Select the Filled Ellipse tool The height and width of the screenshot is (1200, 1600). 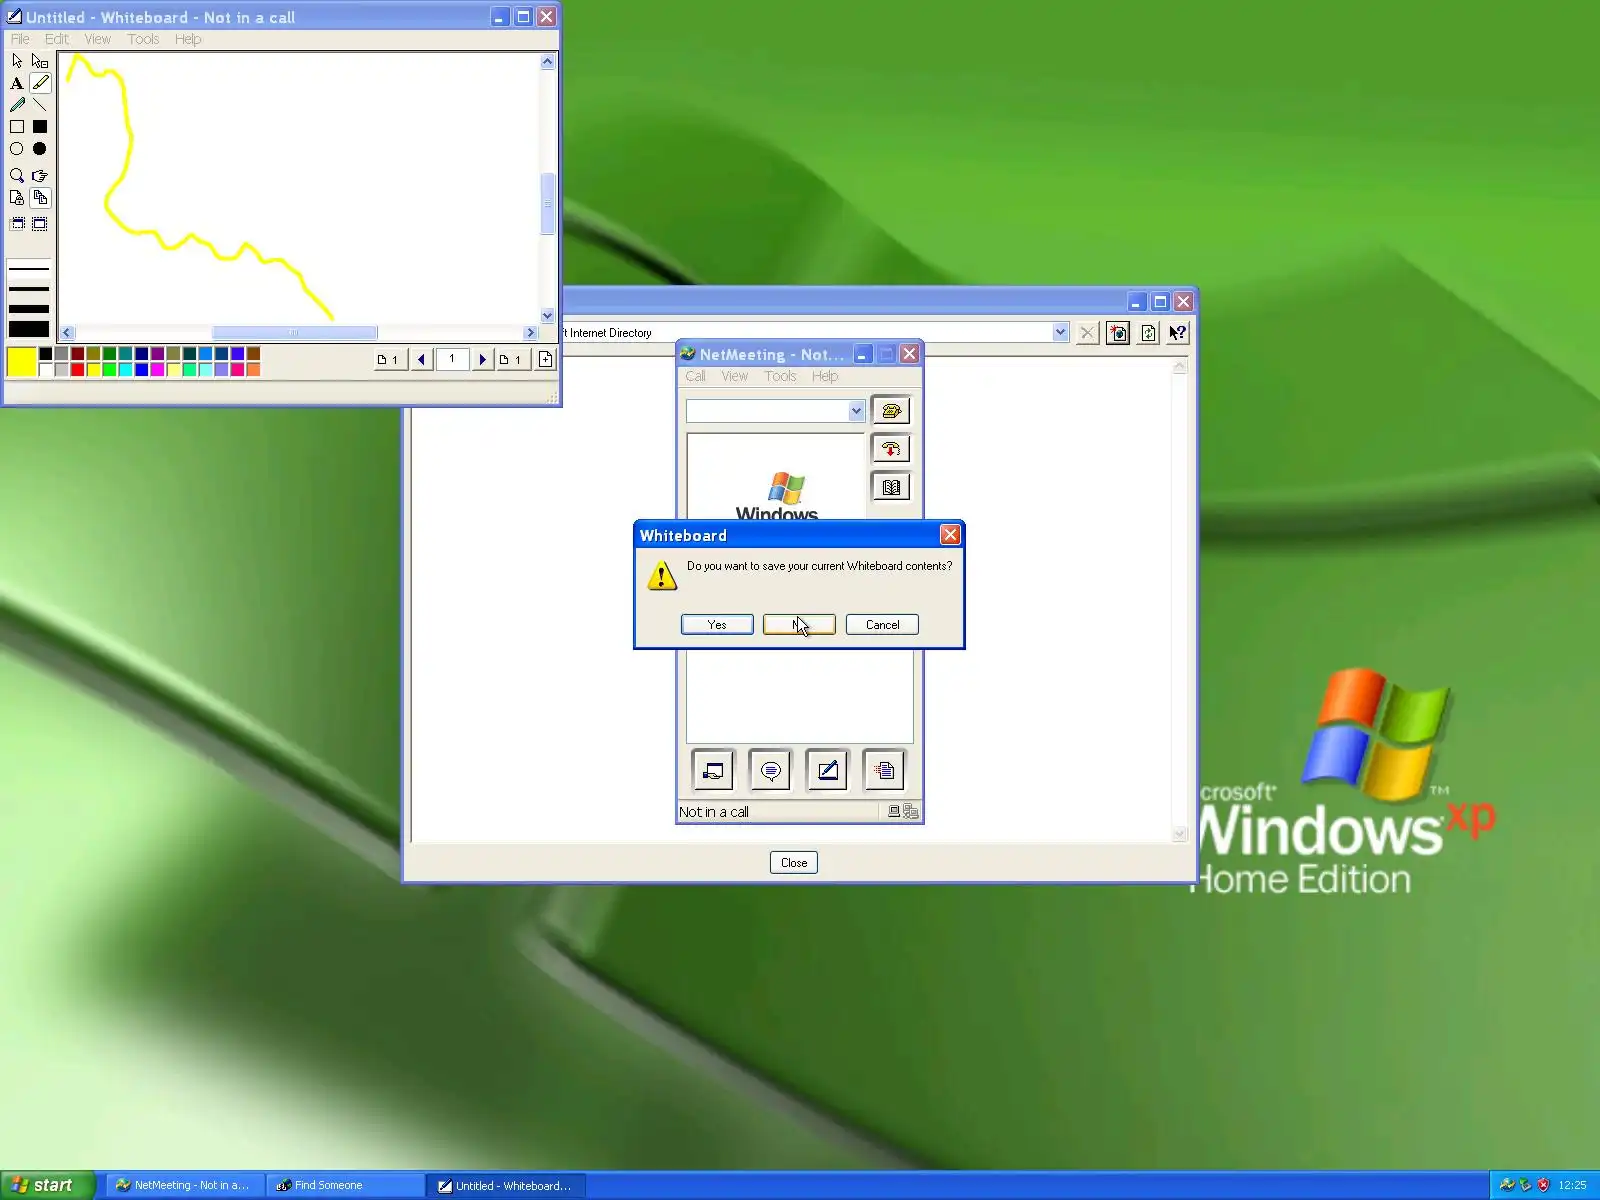pos(40,149)
